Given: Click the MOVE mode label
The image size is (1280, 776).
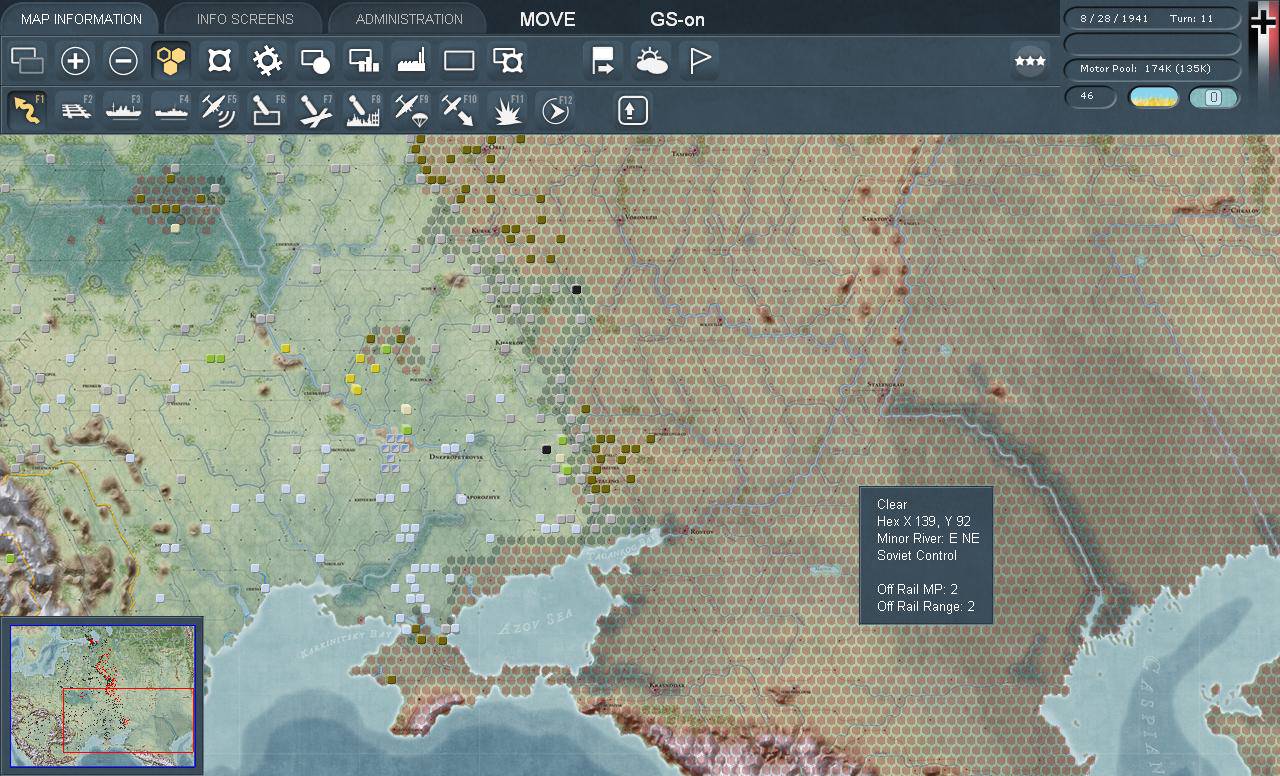Looking at the screenshot, I should tap(548, 19).
